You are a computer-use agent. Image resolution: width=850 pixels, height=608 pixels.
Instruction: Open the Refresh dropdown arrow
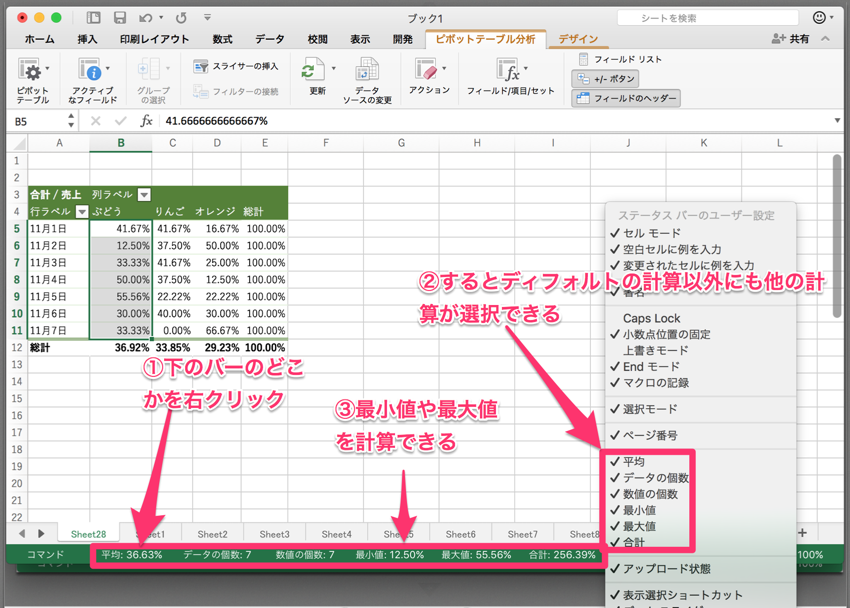pyautogui.click(x=333, y=69)
